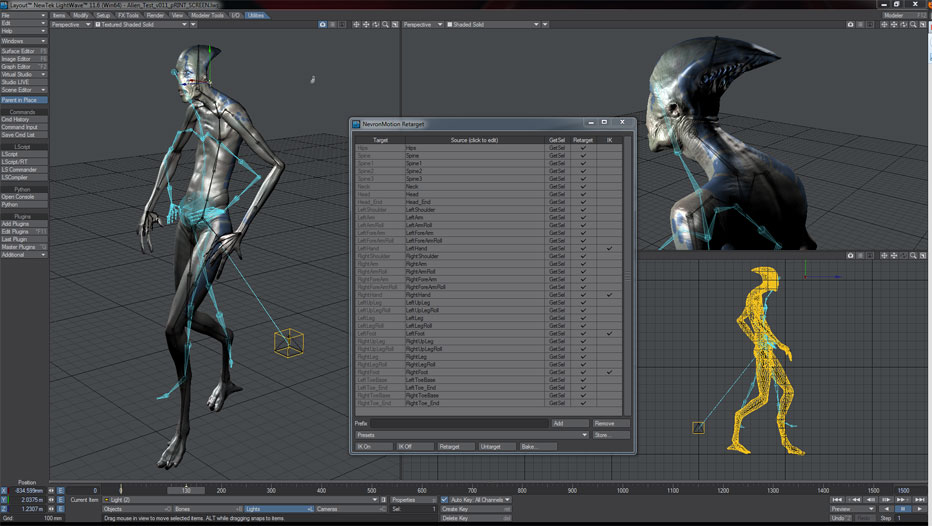
Task: Click the Image Editor sidebar button
Action: coord(23,59)
